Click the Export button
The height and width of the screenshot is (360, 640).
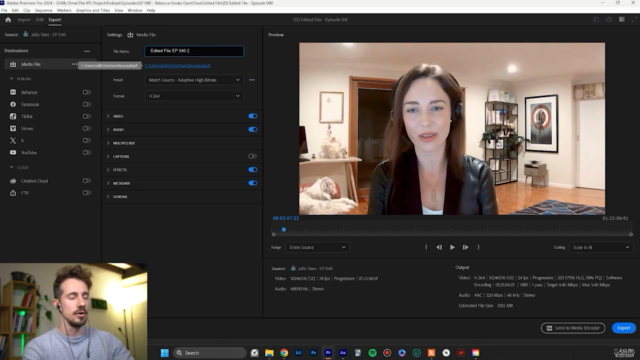624,328
